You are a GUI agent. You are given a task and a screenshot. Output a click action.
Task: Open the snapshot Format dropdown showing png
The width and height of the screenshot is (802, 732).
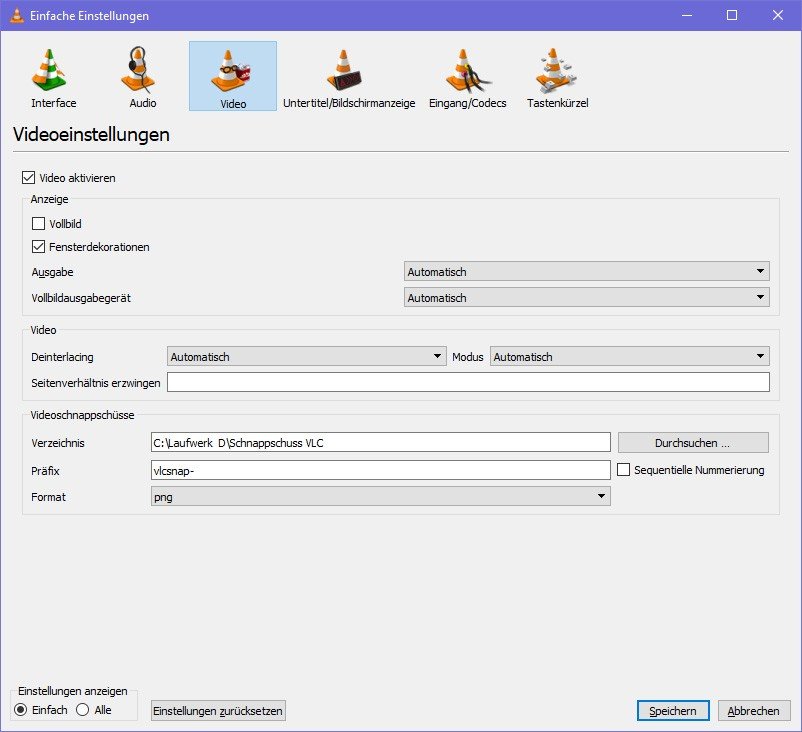pos(381,496)
